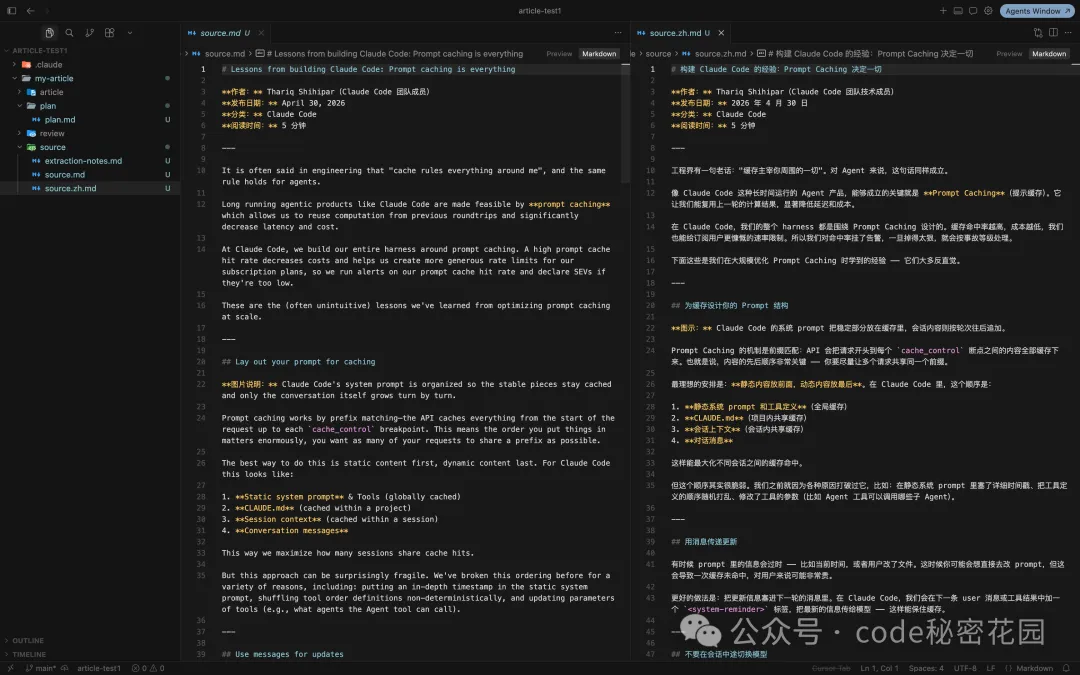Split the right editor with split icon
The image size is (1080, 675).
pos(1053,32)
